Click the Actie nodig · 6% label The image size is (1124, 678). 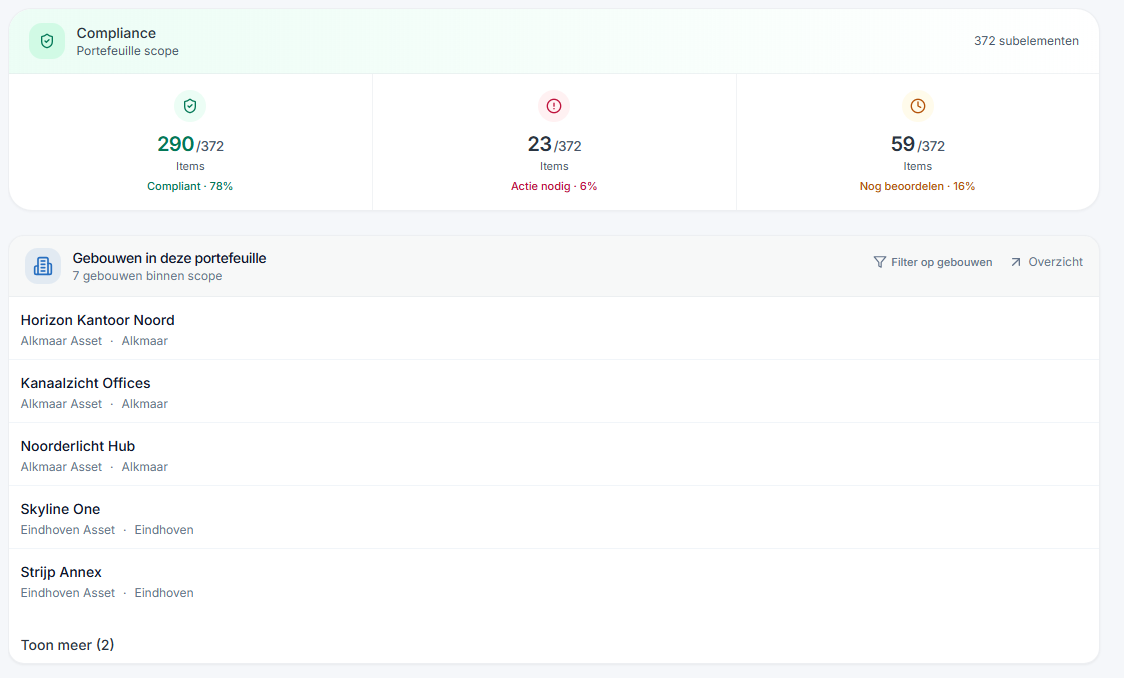(x=554, y=186)
